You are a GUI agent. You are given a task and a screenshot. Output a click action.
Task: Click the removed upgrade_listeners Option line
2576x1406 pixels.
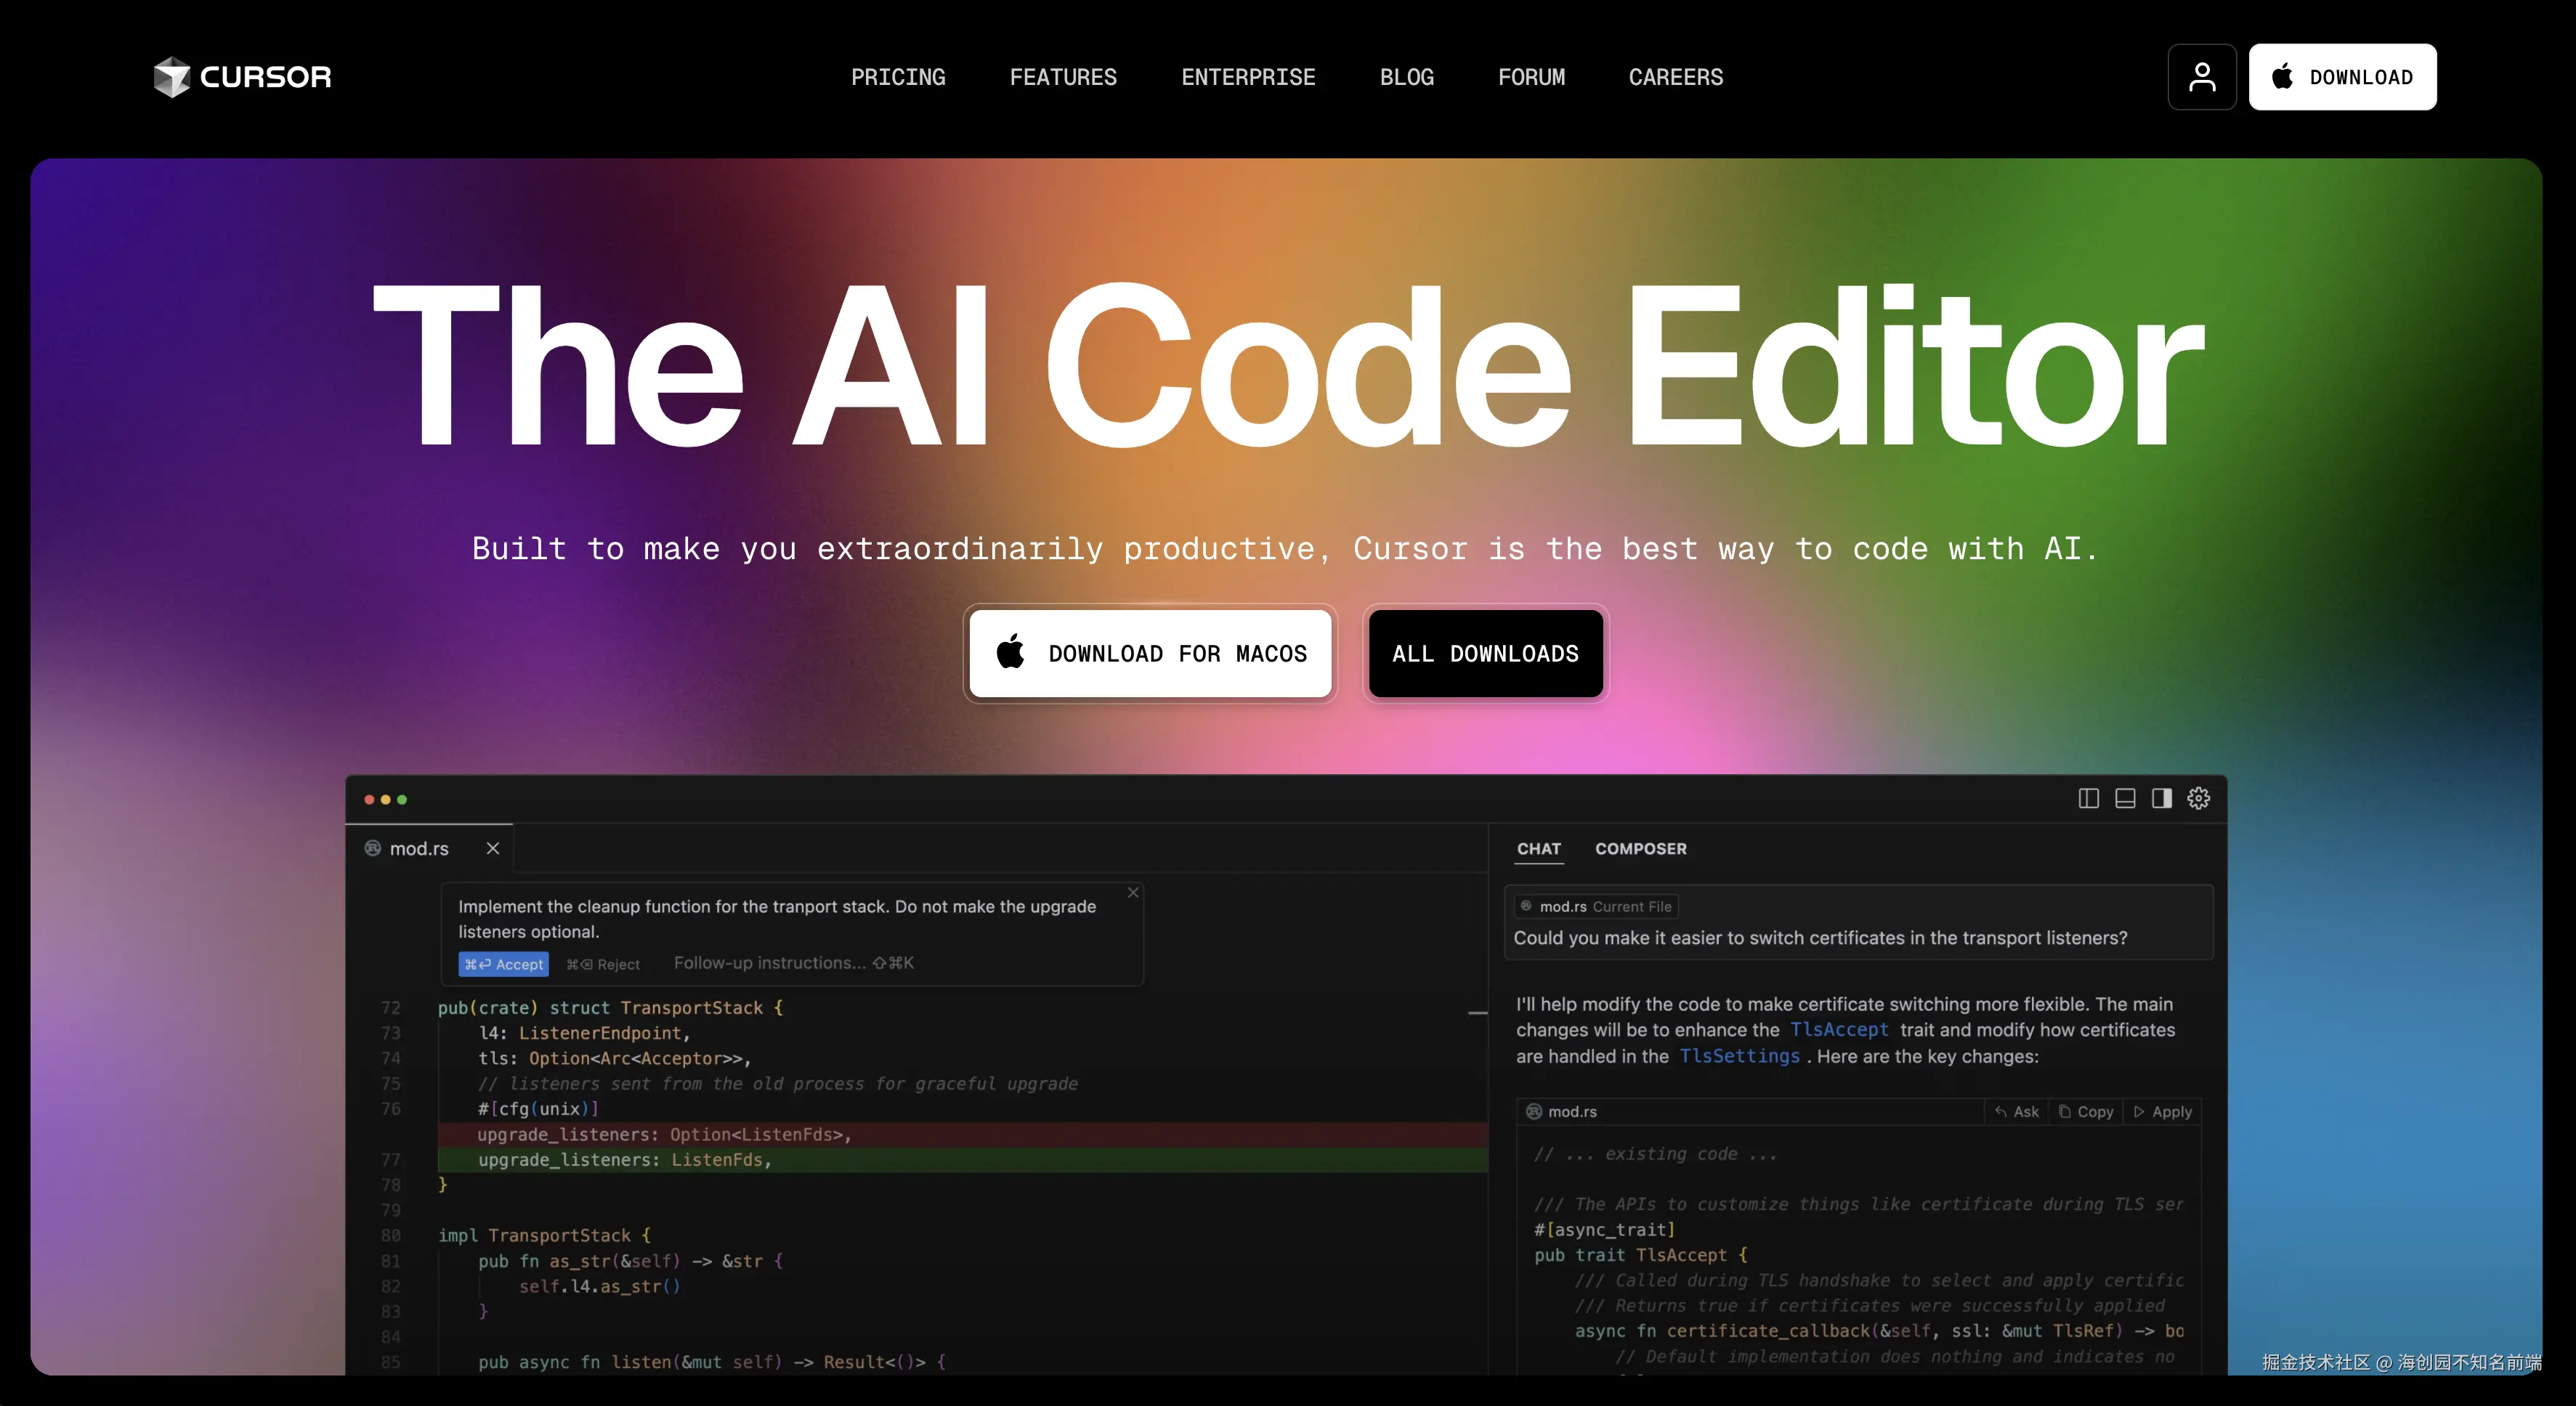click(962, 1134)
